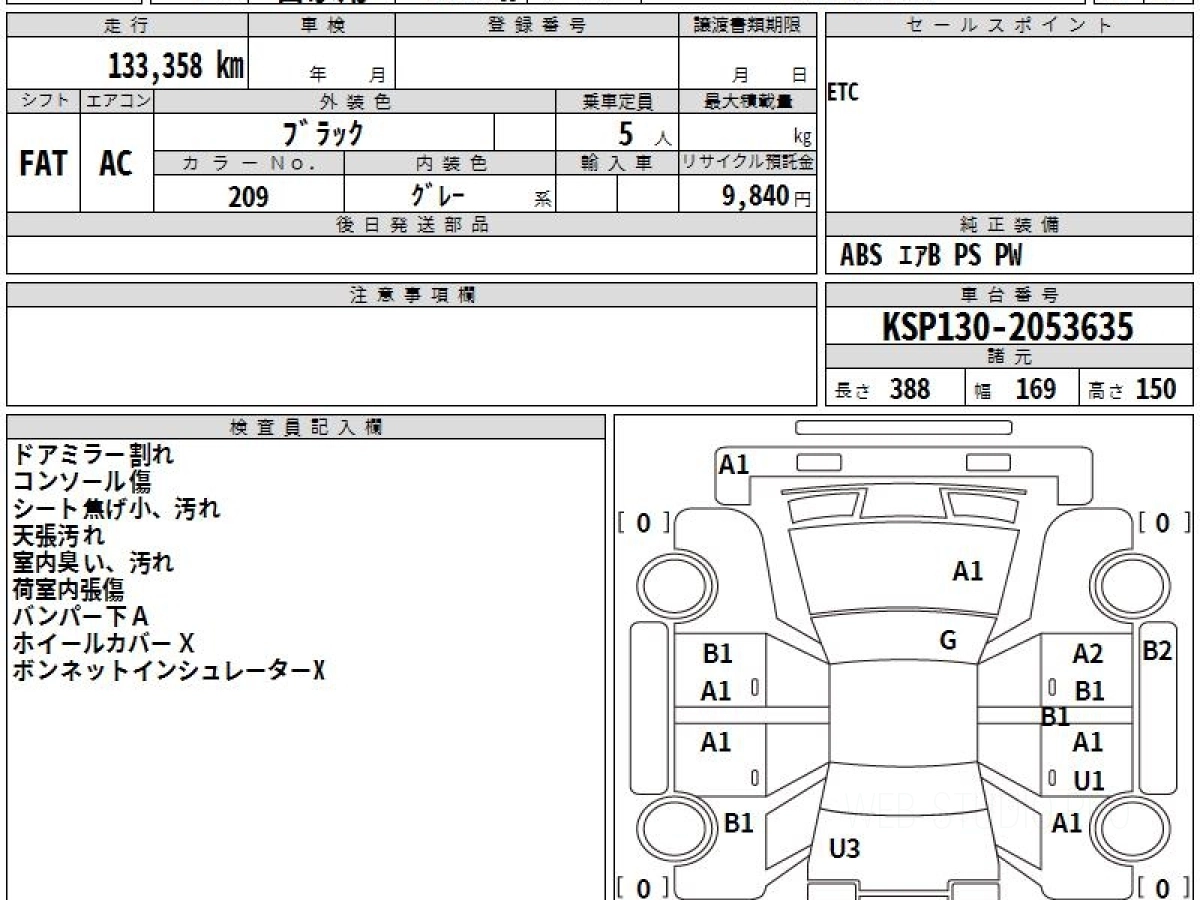The image size is (1200, 900).
Task: Click the カラーNo. header
Action: 249,163
